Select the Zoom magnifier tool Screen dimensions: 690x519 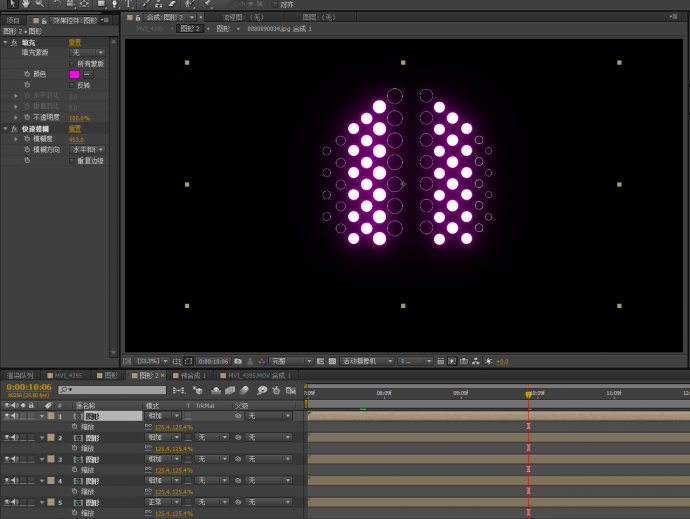tap(41, 4)
